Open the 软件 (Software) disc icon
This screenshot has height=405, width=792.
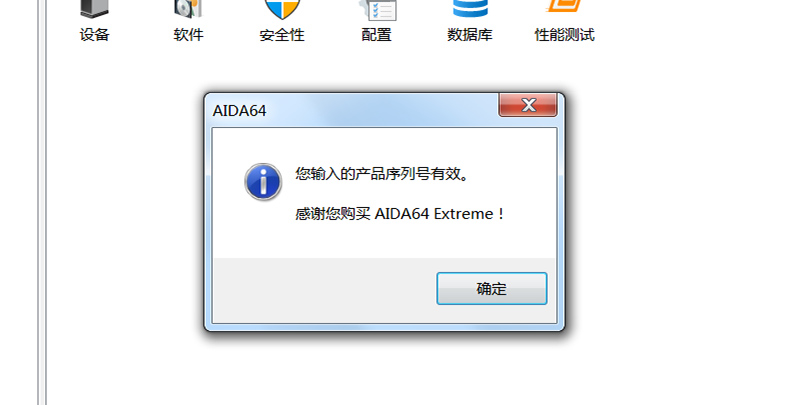pyautogui.click(x=188, y=9)
